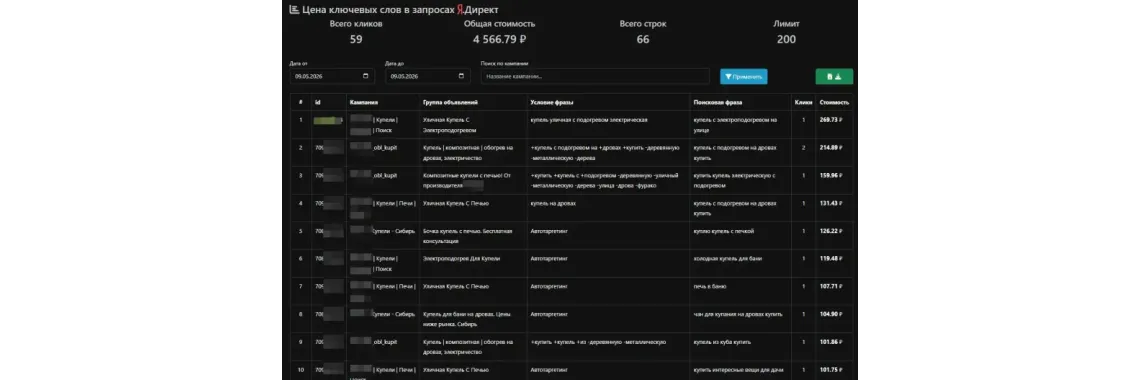Click the 'Общая стоимость' total 4 566.79 ₽
The width and height of the screenshot is (1140, 380).
(x=499, y=39)
